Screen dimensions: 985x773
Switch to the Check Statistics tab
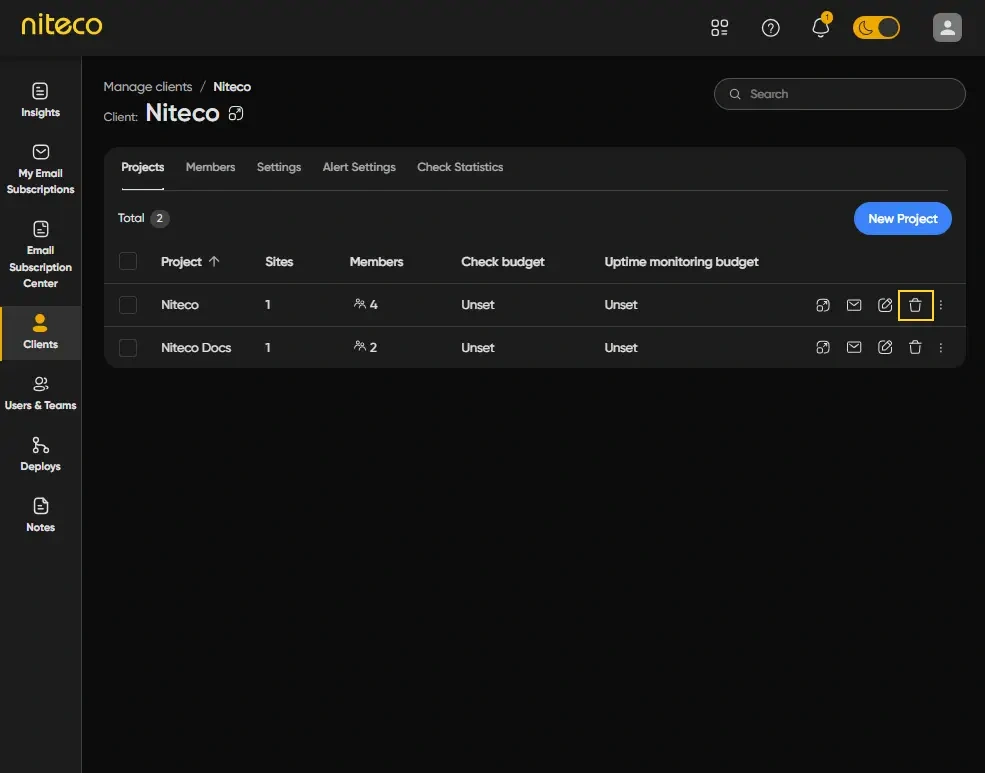(460, 168)
